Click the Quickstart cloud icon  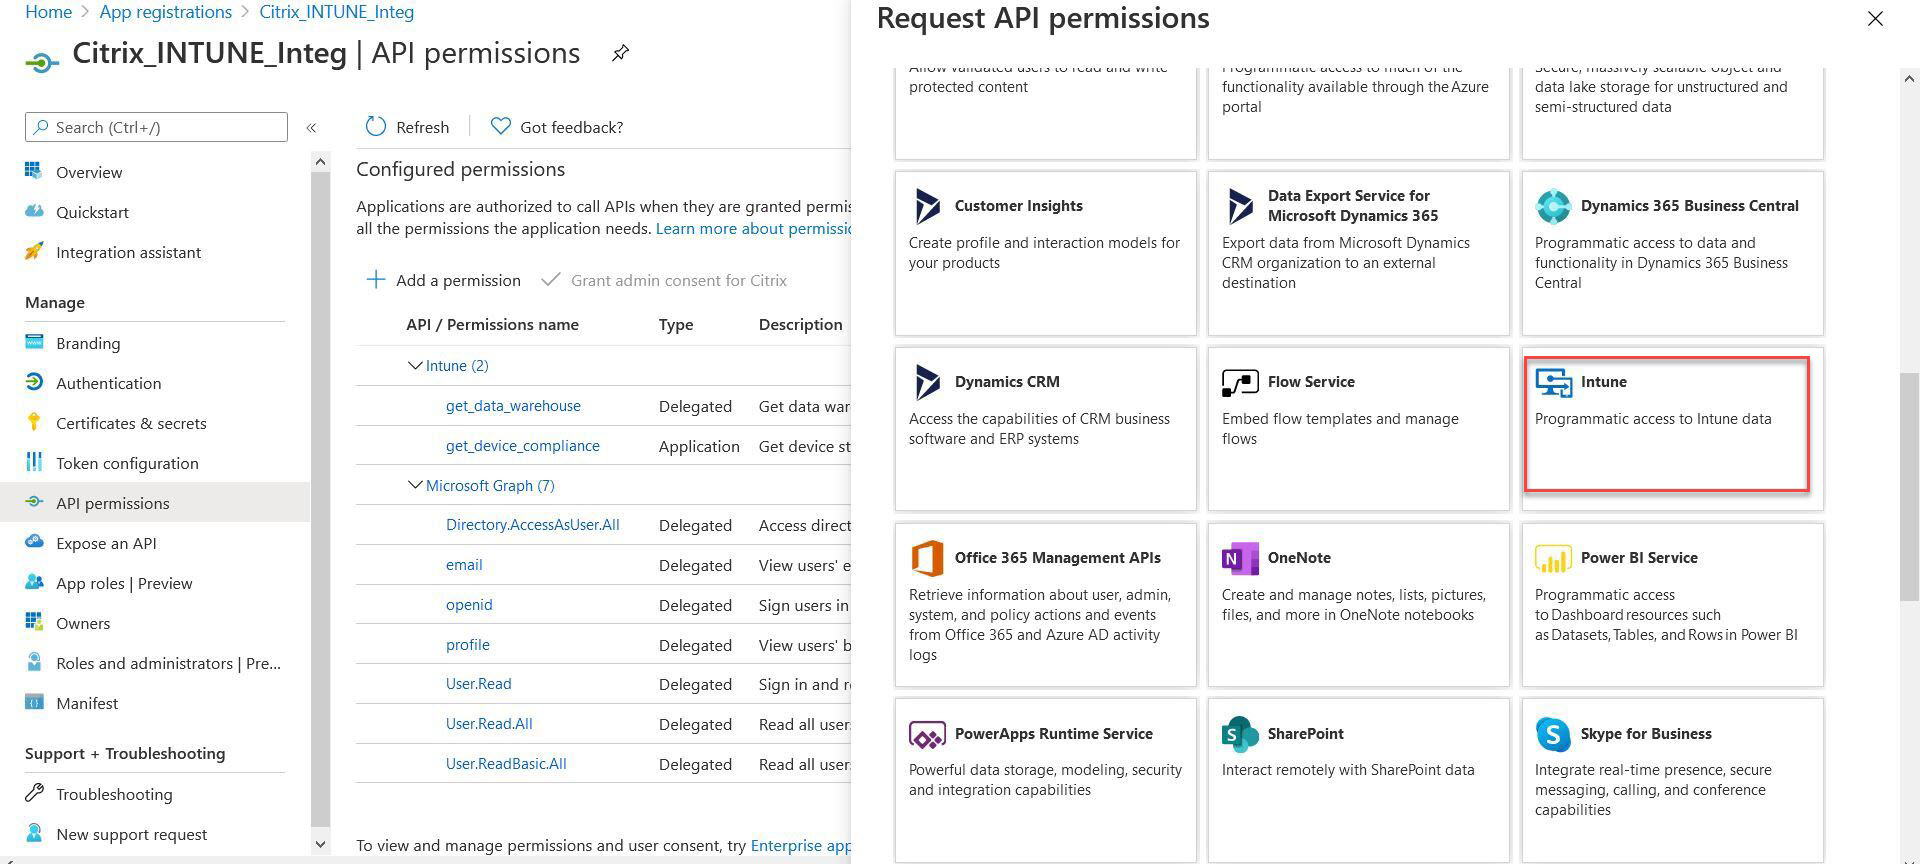34,211
